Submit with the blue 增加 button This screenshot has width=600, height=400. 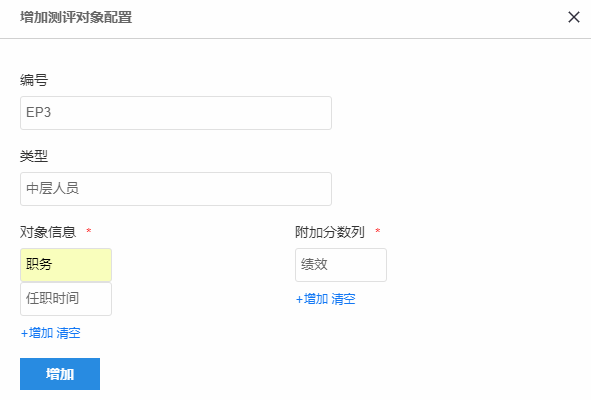pos(60,374)
